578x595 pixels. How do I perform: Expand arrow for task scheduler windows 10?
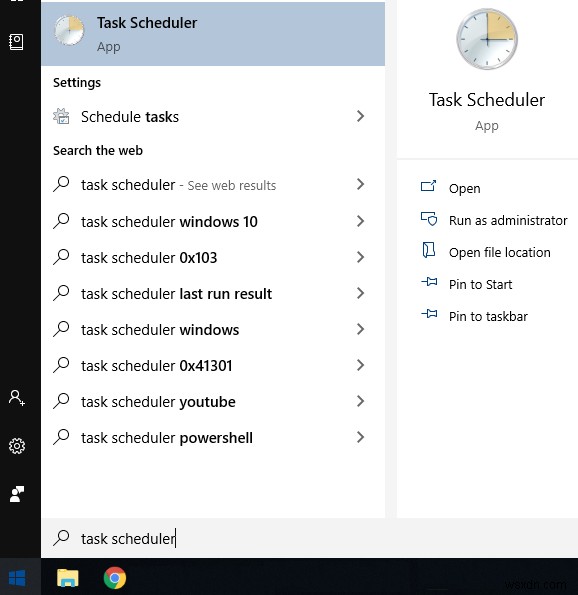360,221
